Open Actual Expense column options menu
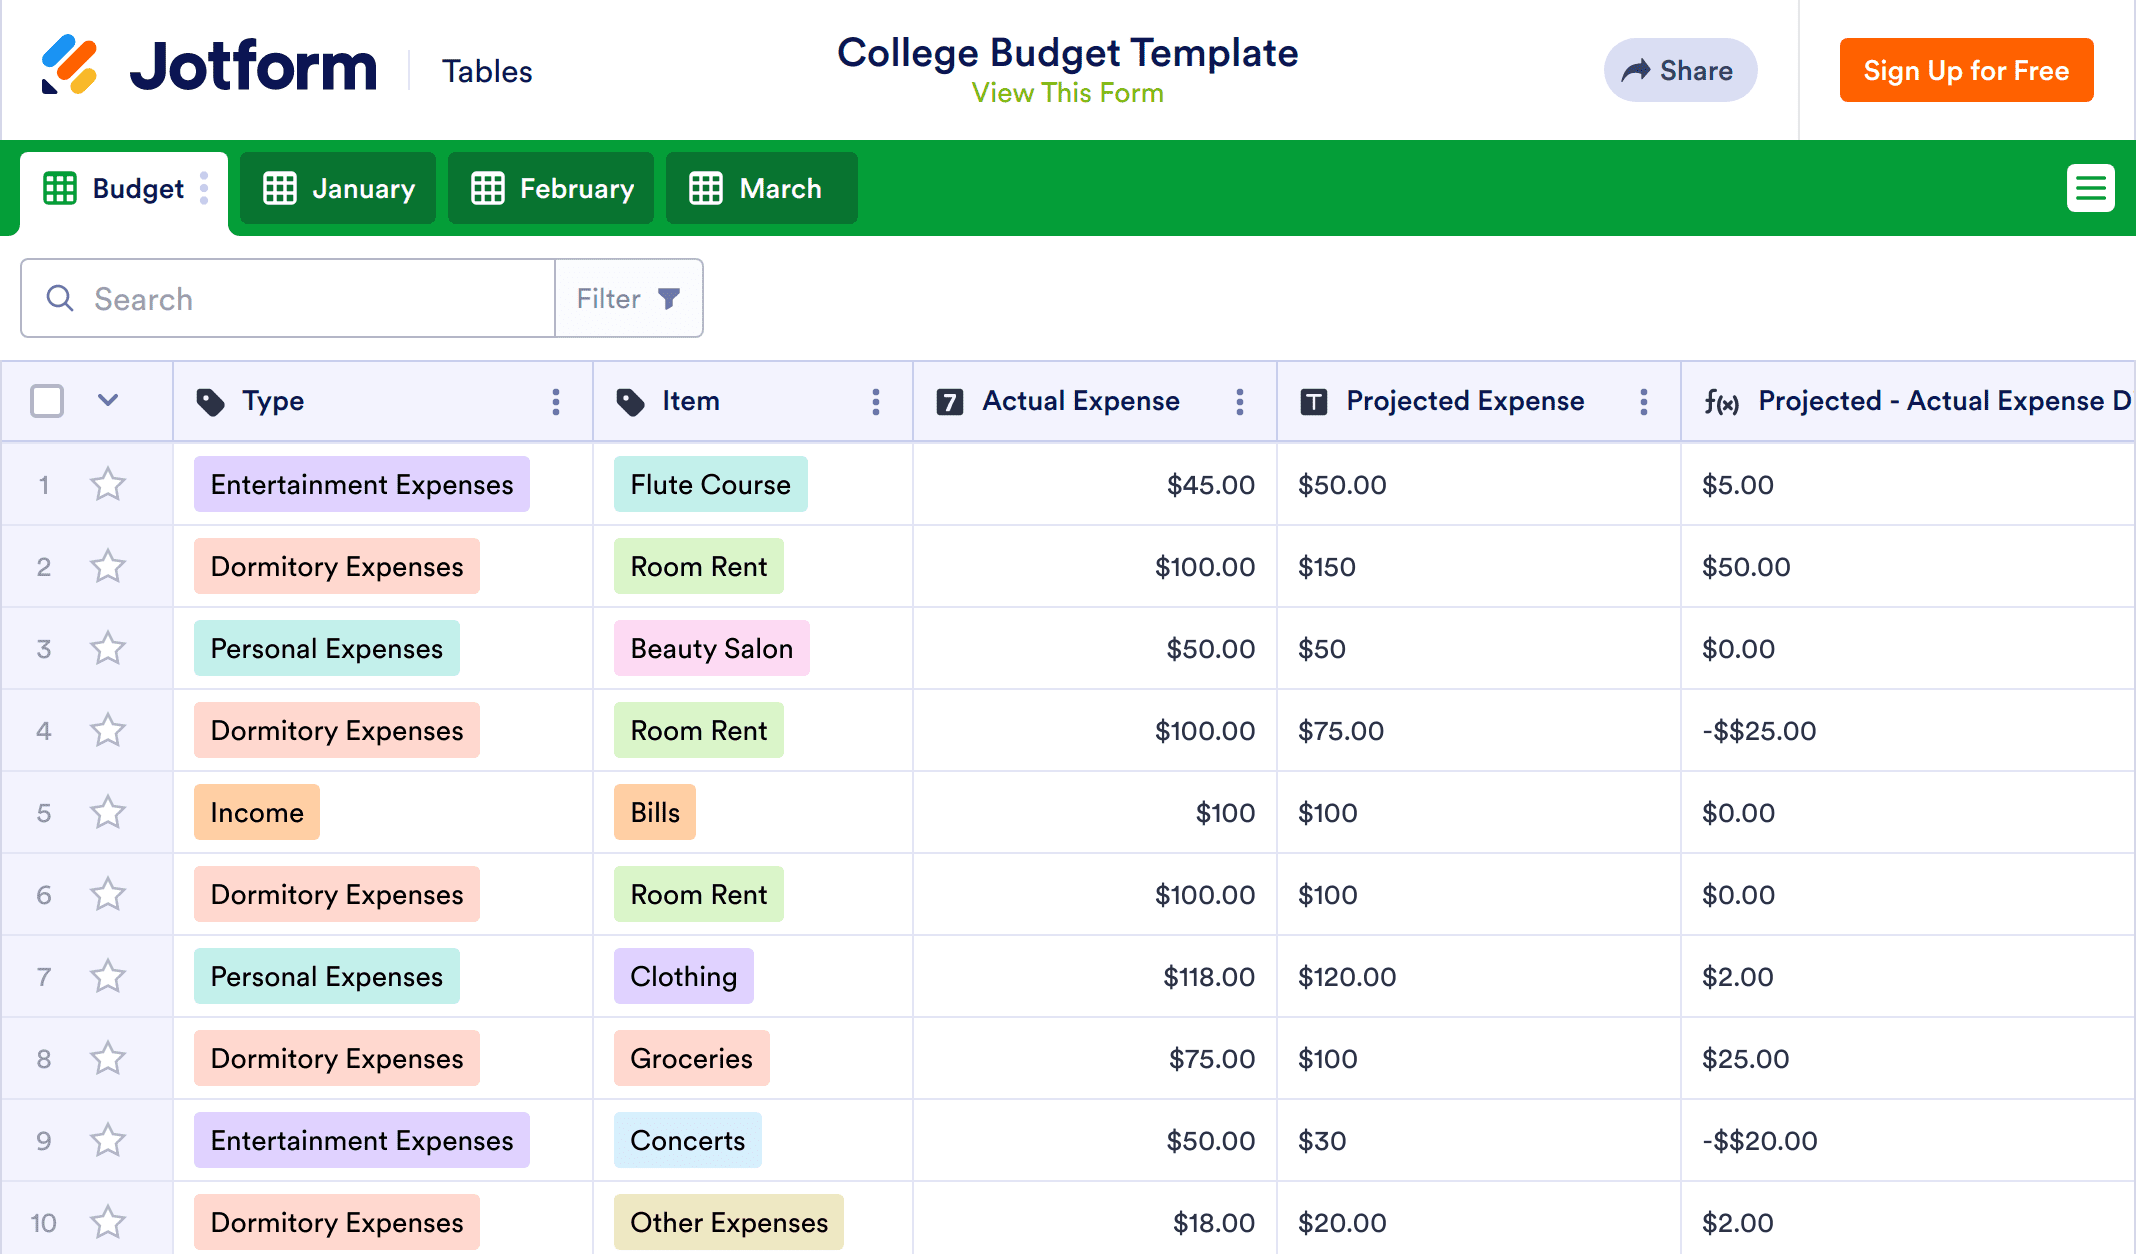 pyautogui.click(x=1240, y=402)
